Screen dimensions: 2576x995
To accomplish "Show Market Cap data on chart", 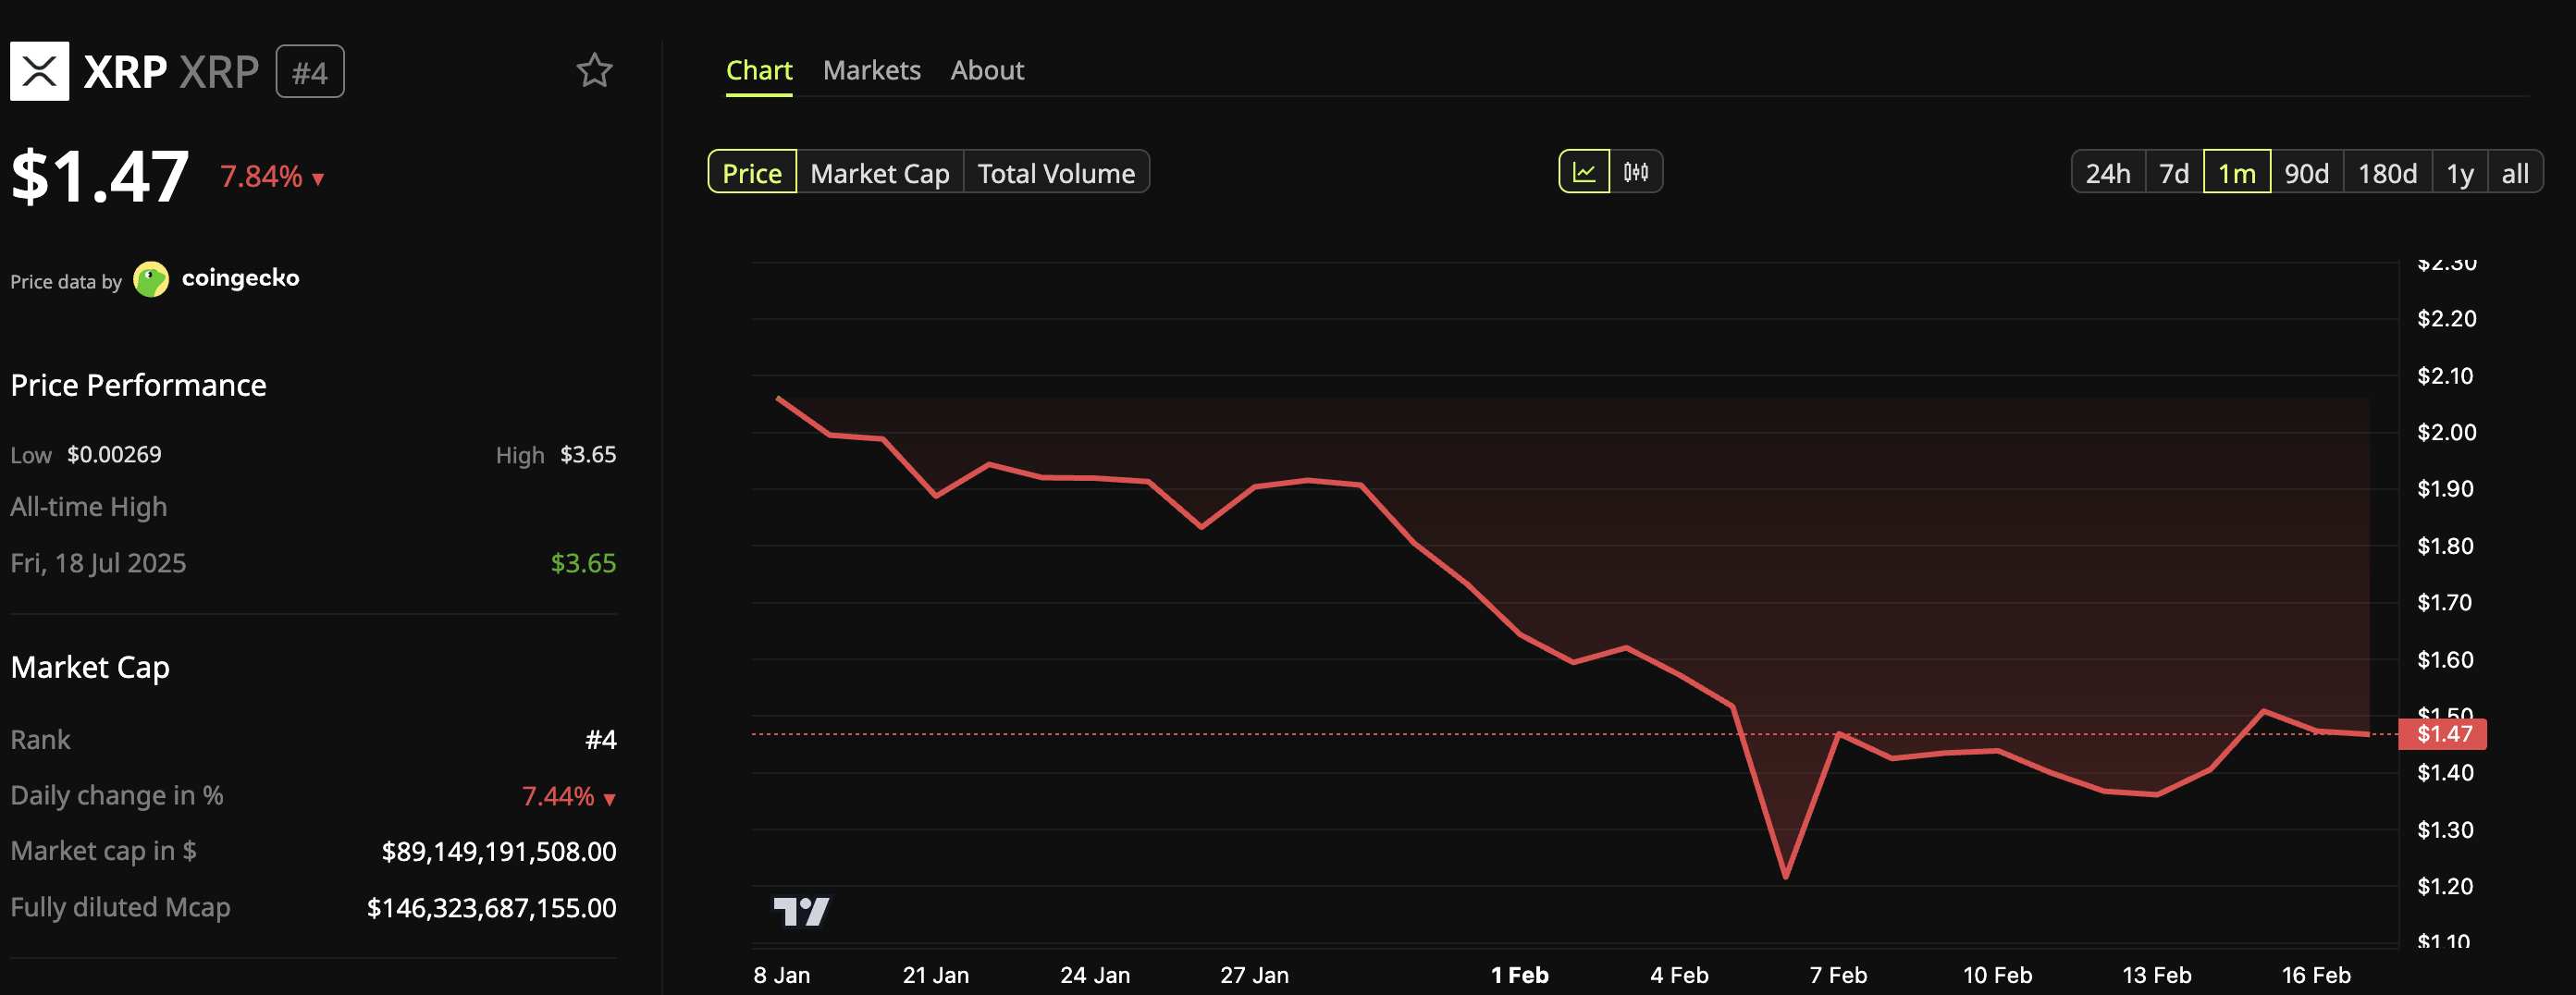I will pyautogui.click(x=879, y=173).
